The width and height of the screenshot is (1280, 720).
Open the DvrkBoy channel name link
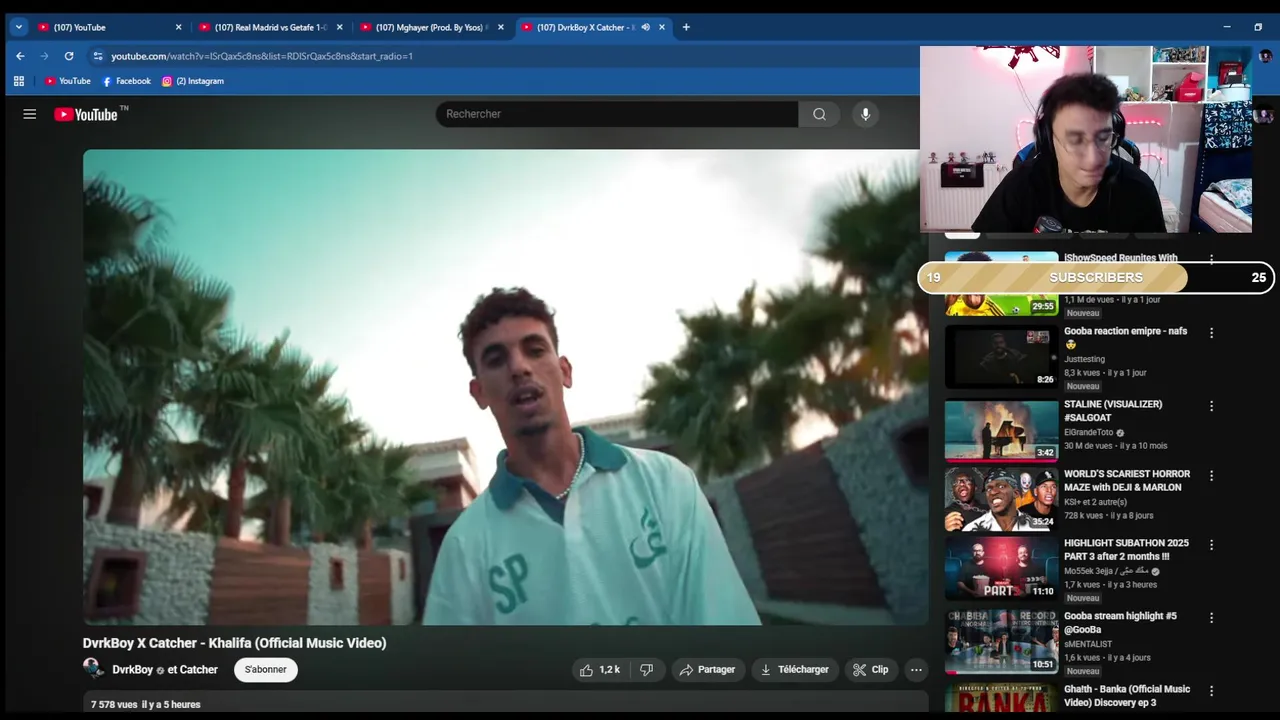(x=132, y=670)
